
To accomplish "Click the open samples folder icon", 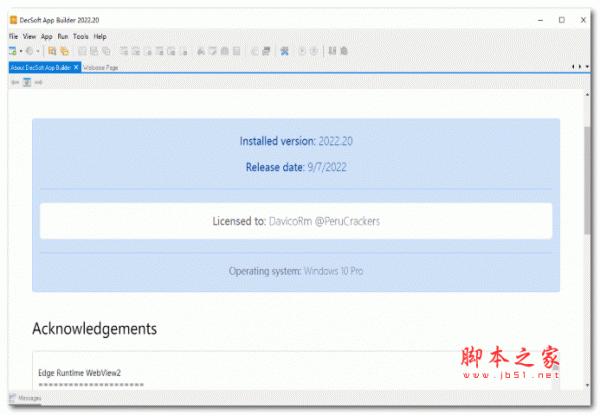I will (64, 51).
